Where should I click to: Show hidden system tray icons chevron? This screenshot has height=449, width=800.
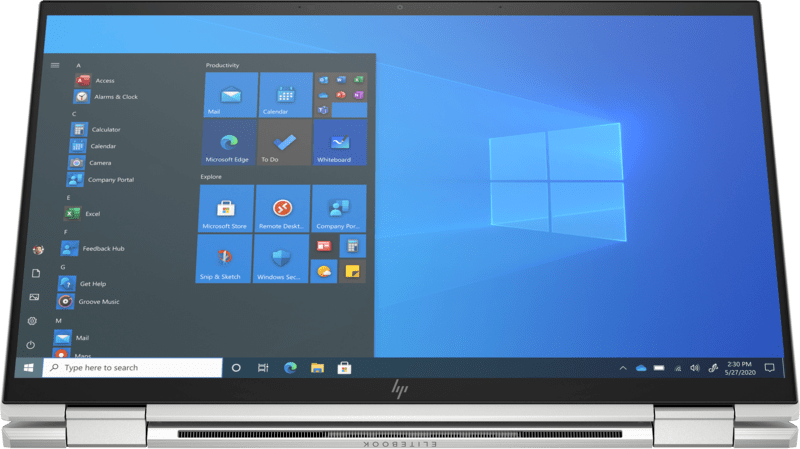pos(623,368)
